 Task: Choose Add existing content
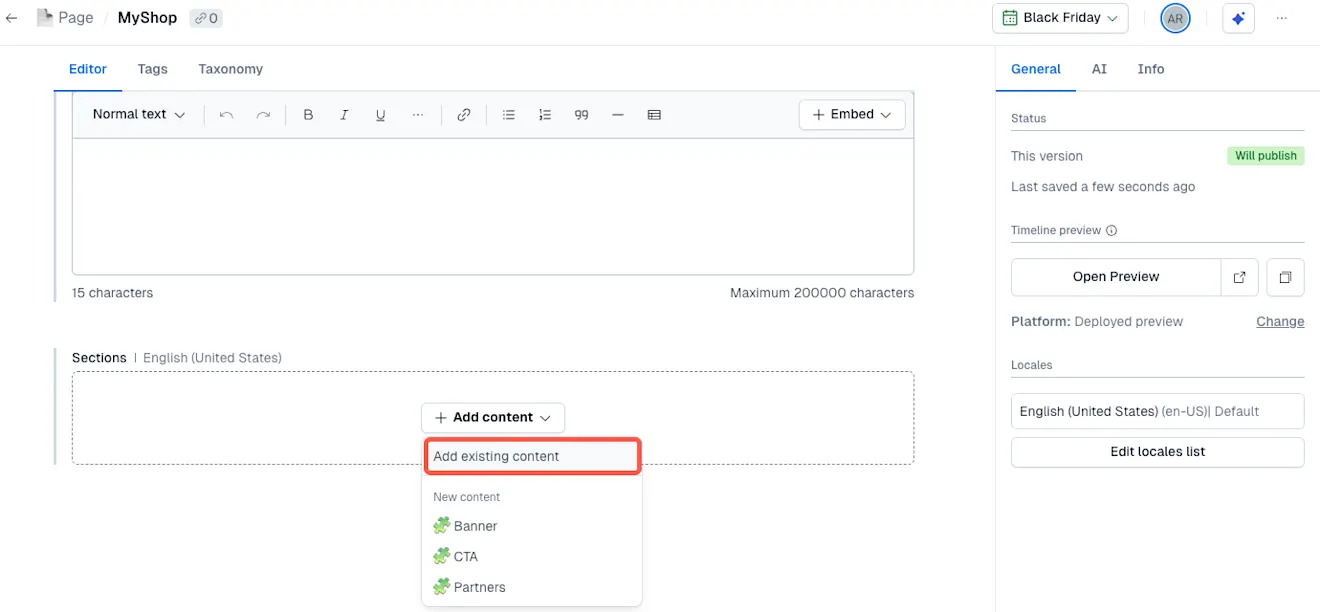point(532,456)
